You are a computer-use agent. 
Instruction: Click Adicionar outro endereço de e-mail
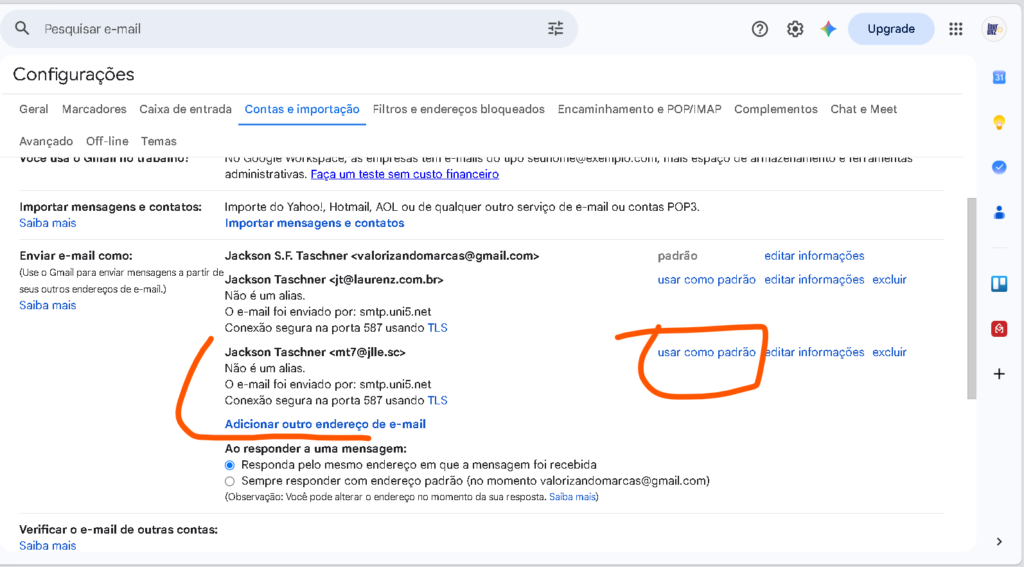pyautogui.click(x=325, y=424)
